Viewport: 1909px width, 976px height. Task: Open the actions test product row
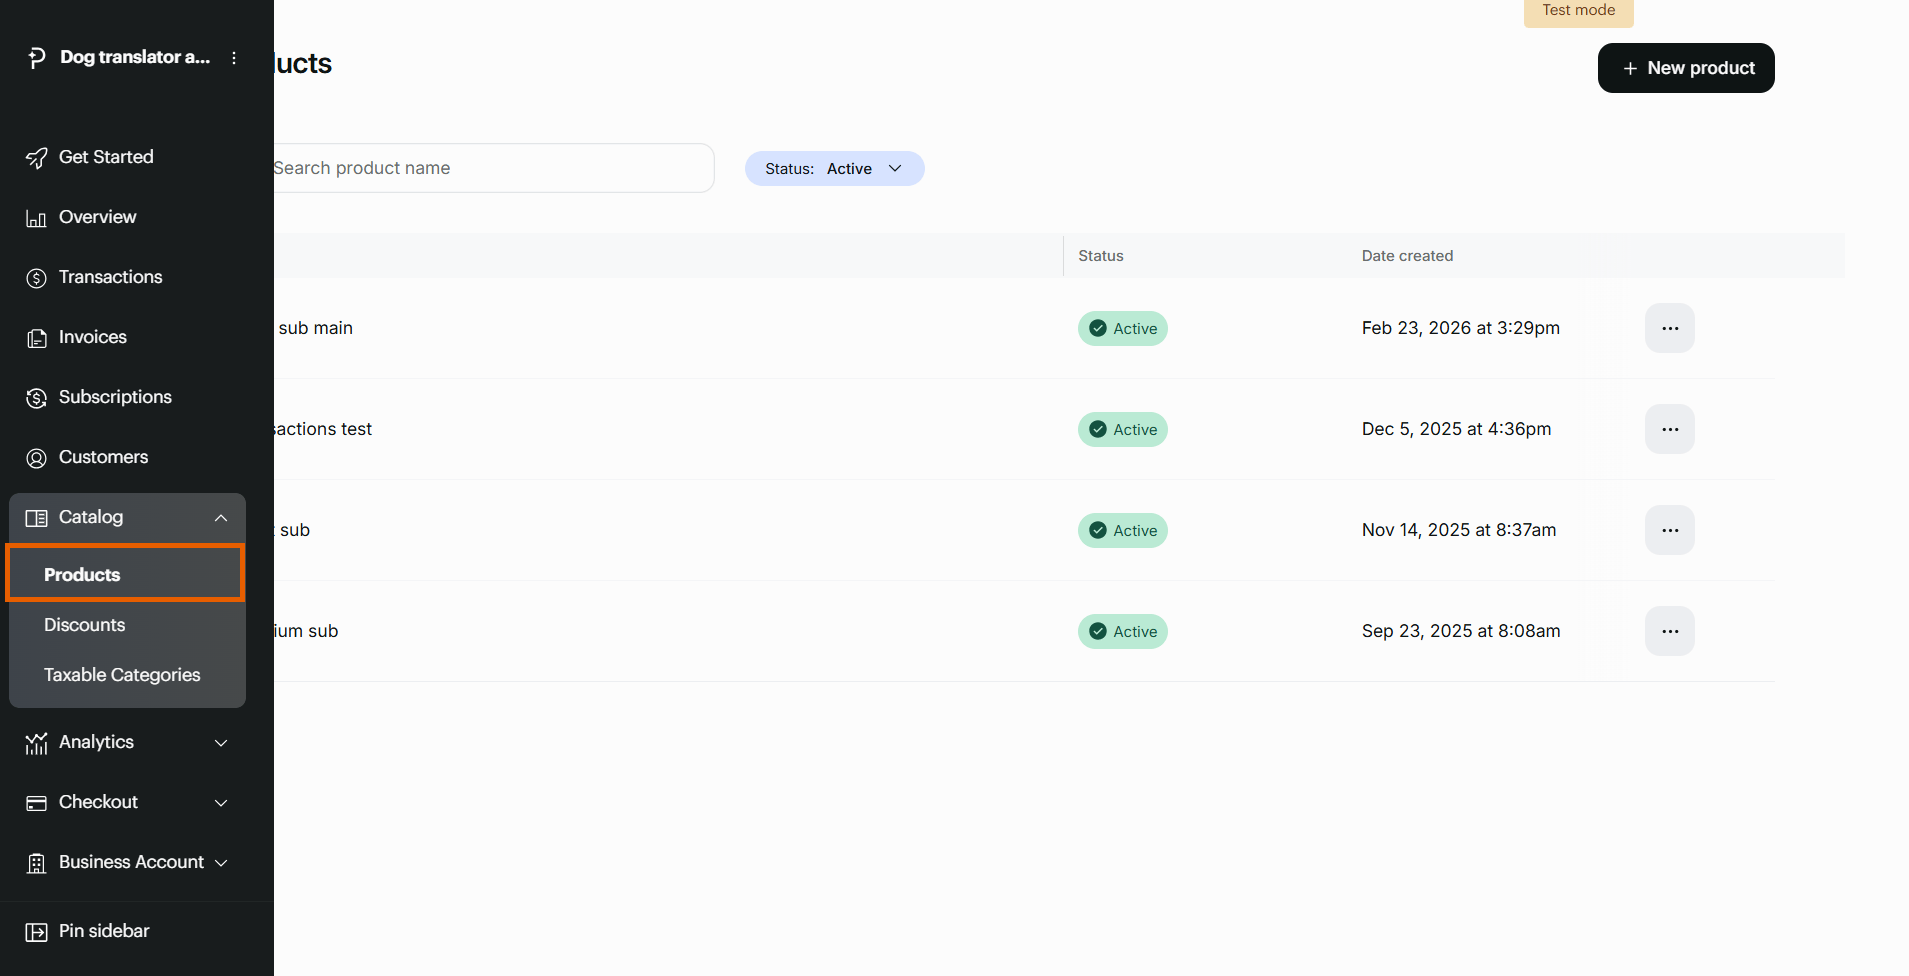1025,429
